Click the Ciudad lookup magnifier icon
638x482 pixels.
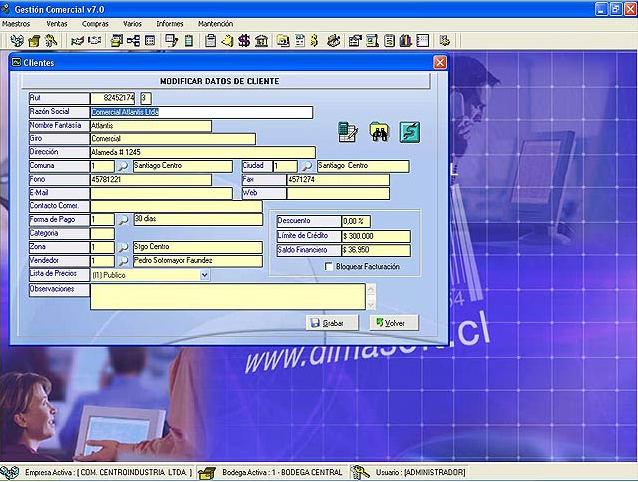click(x=307, y=166)
